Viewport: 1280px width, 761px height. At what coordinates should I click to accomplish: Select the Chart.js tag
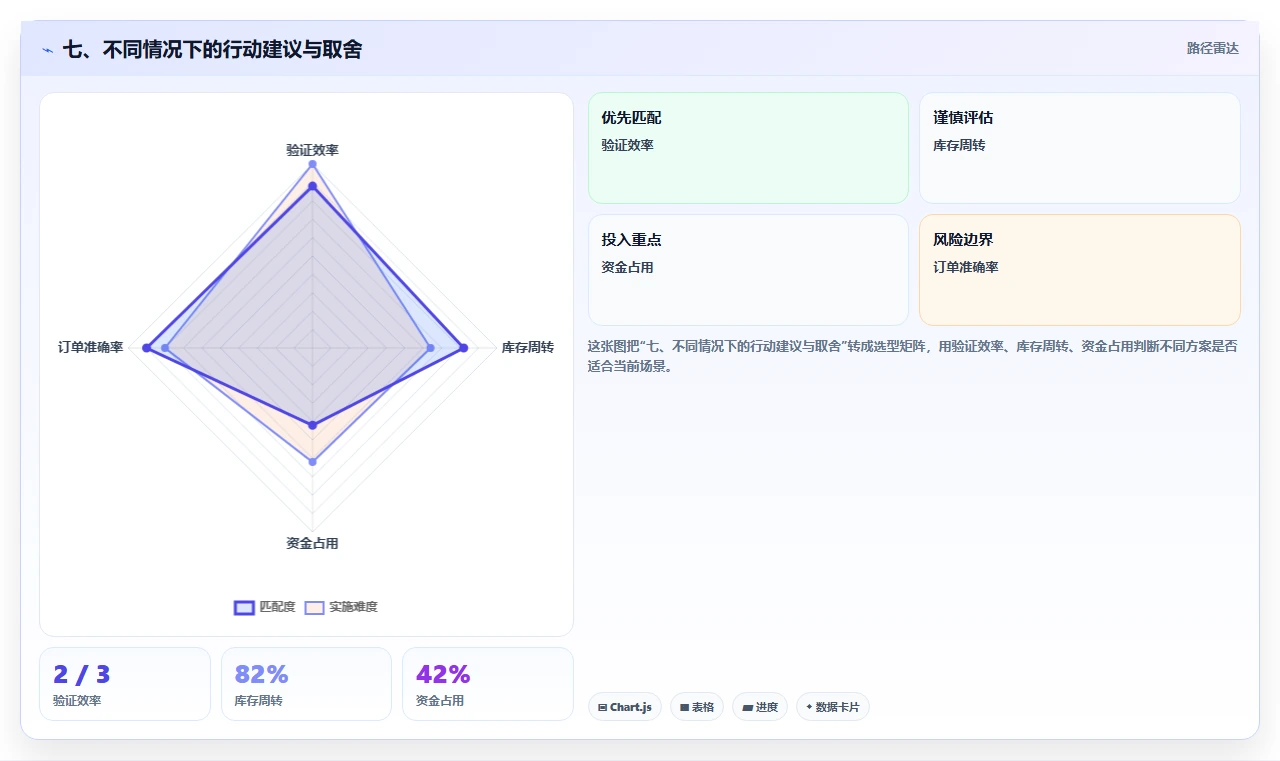[x=624, y=707]
